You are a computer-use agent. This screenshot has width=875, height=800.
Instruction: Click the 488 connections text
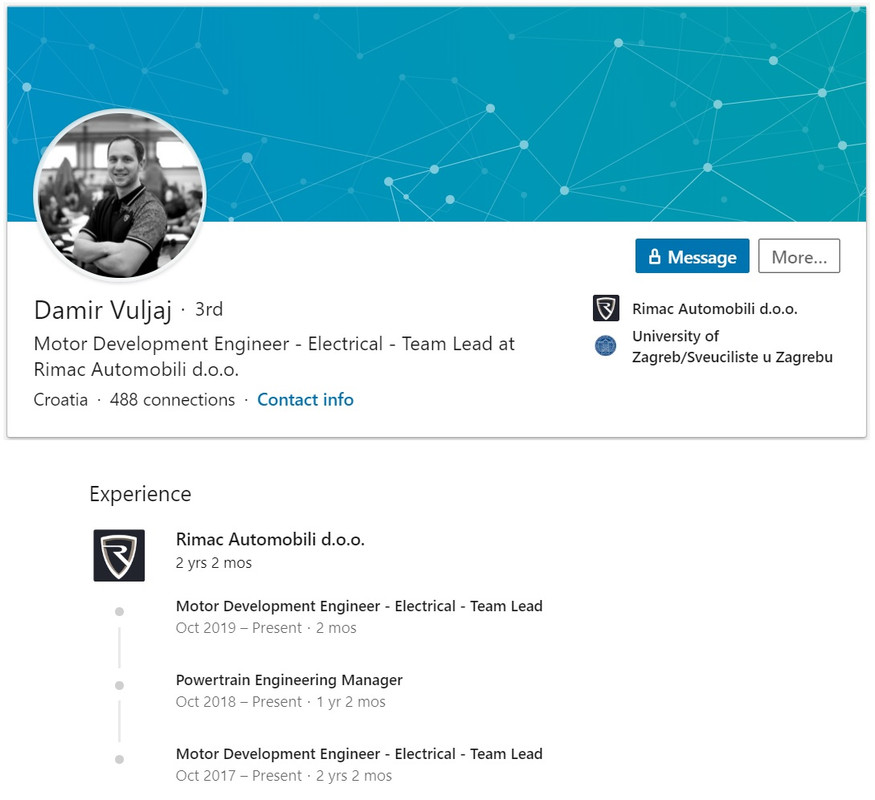click(172, 399)
